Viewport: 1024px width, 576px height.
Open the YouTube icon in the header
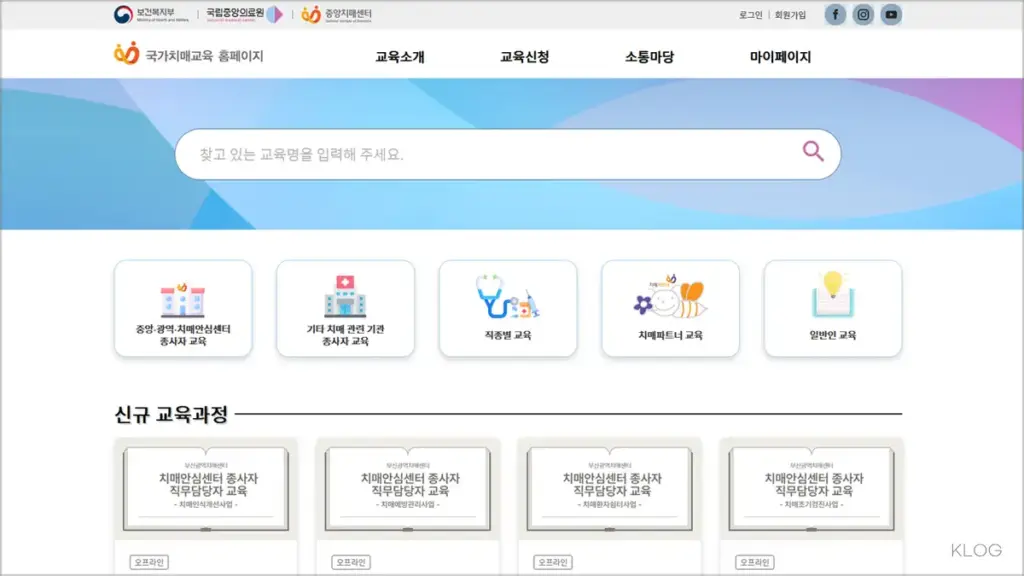click(x=891, y=14)
